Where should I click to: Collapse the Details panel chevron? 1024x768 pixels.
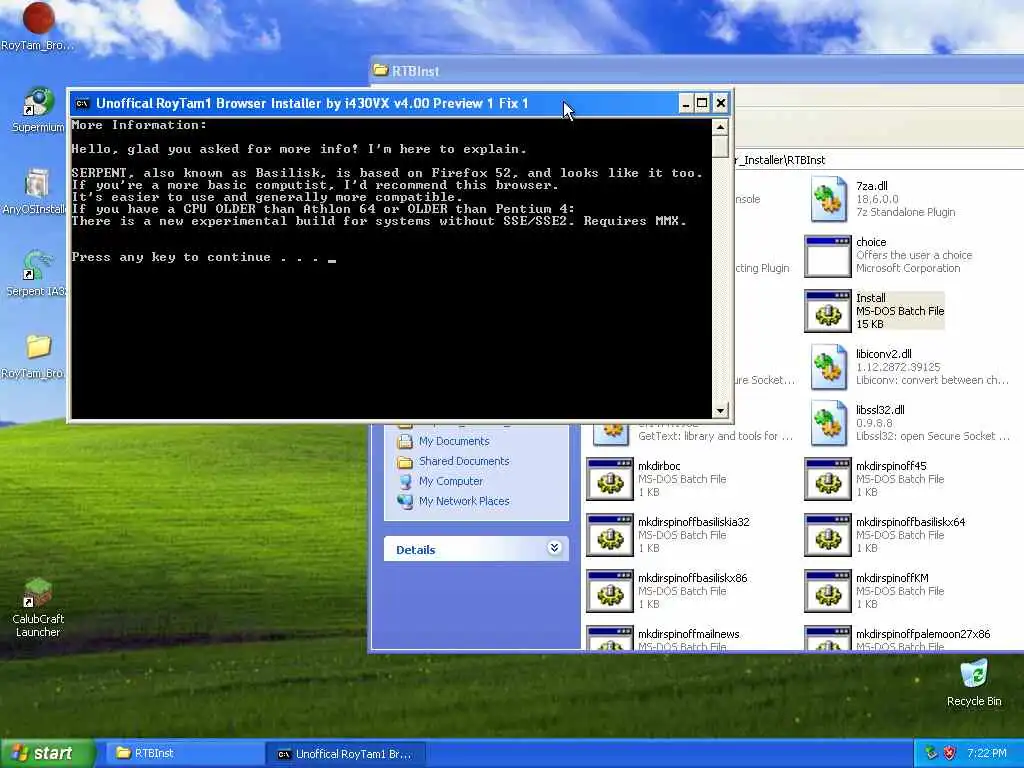click(554, 548)
